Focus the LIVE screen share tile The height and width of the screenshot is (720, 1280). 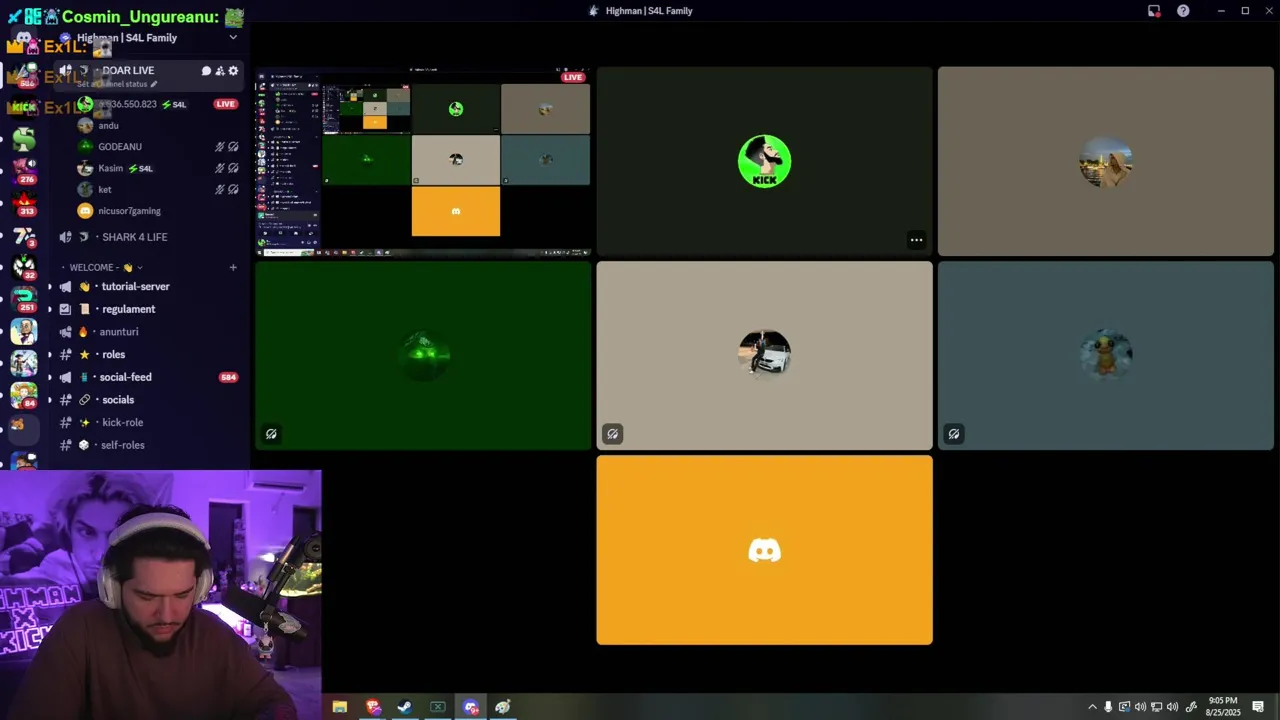tap(423, 161)
